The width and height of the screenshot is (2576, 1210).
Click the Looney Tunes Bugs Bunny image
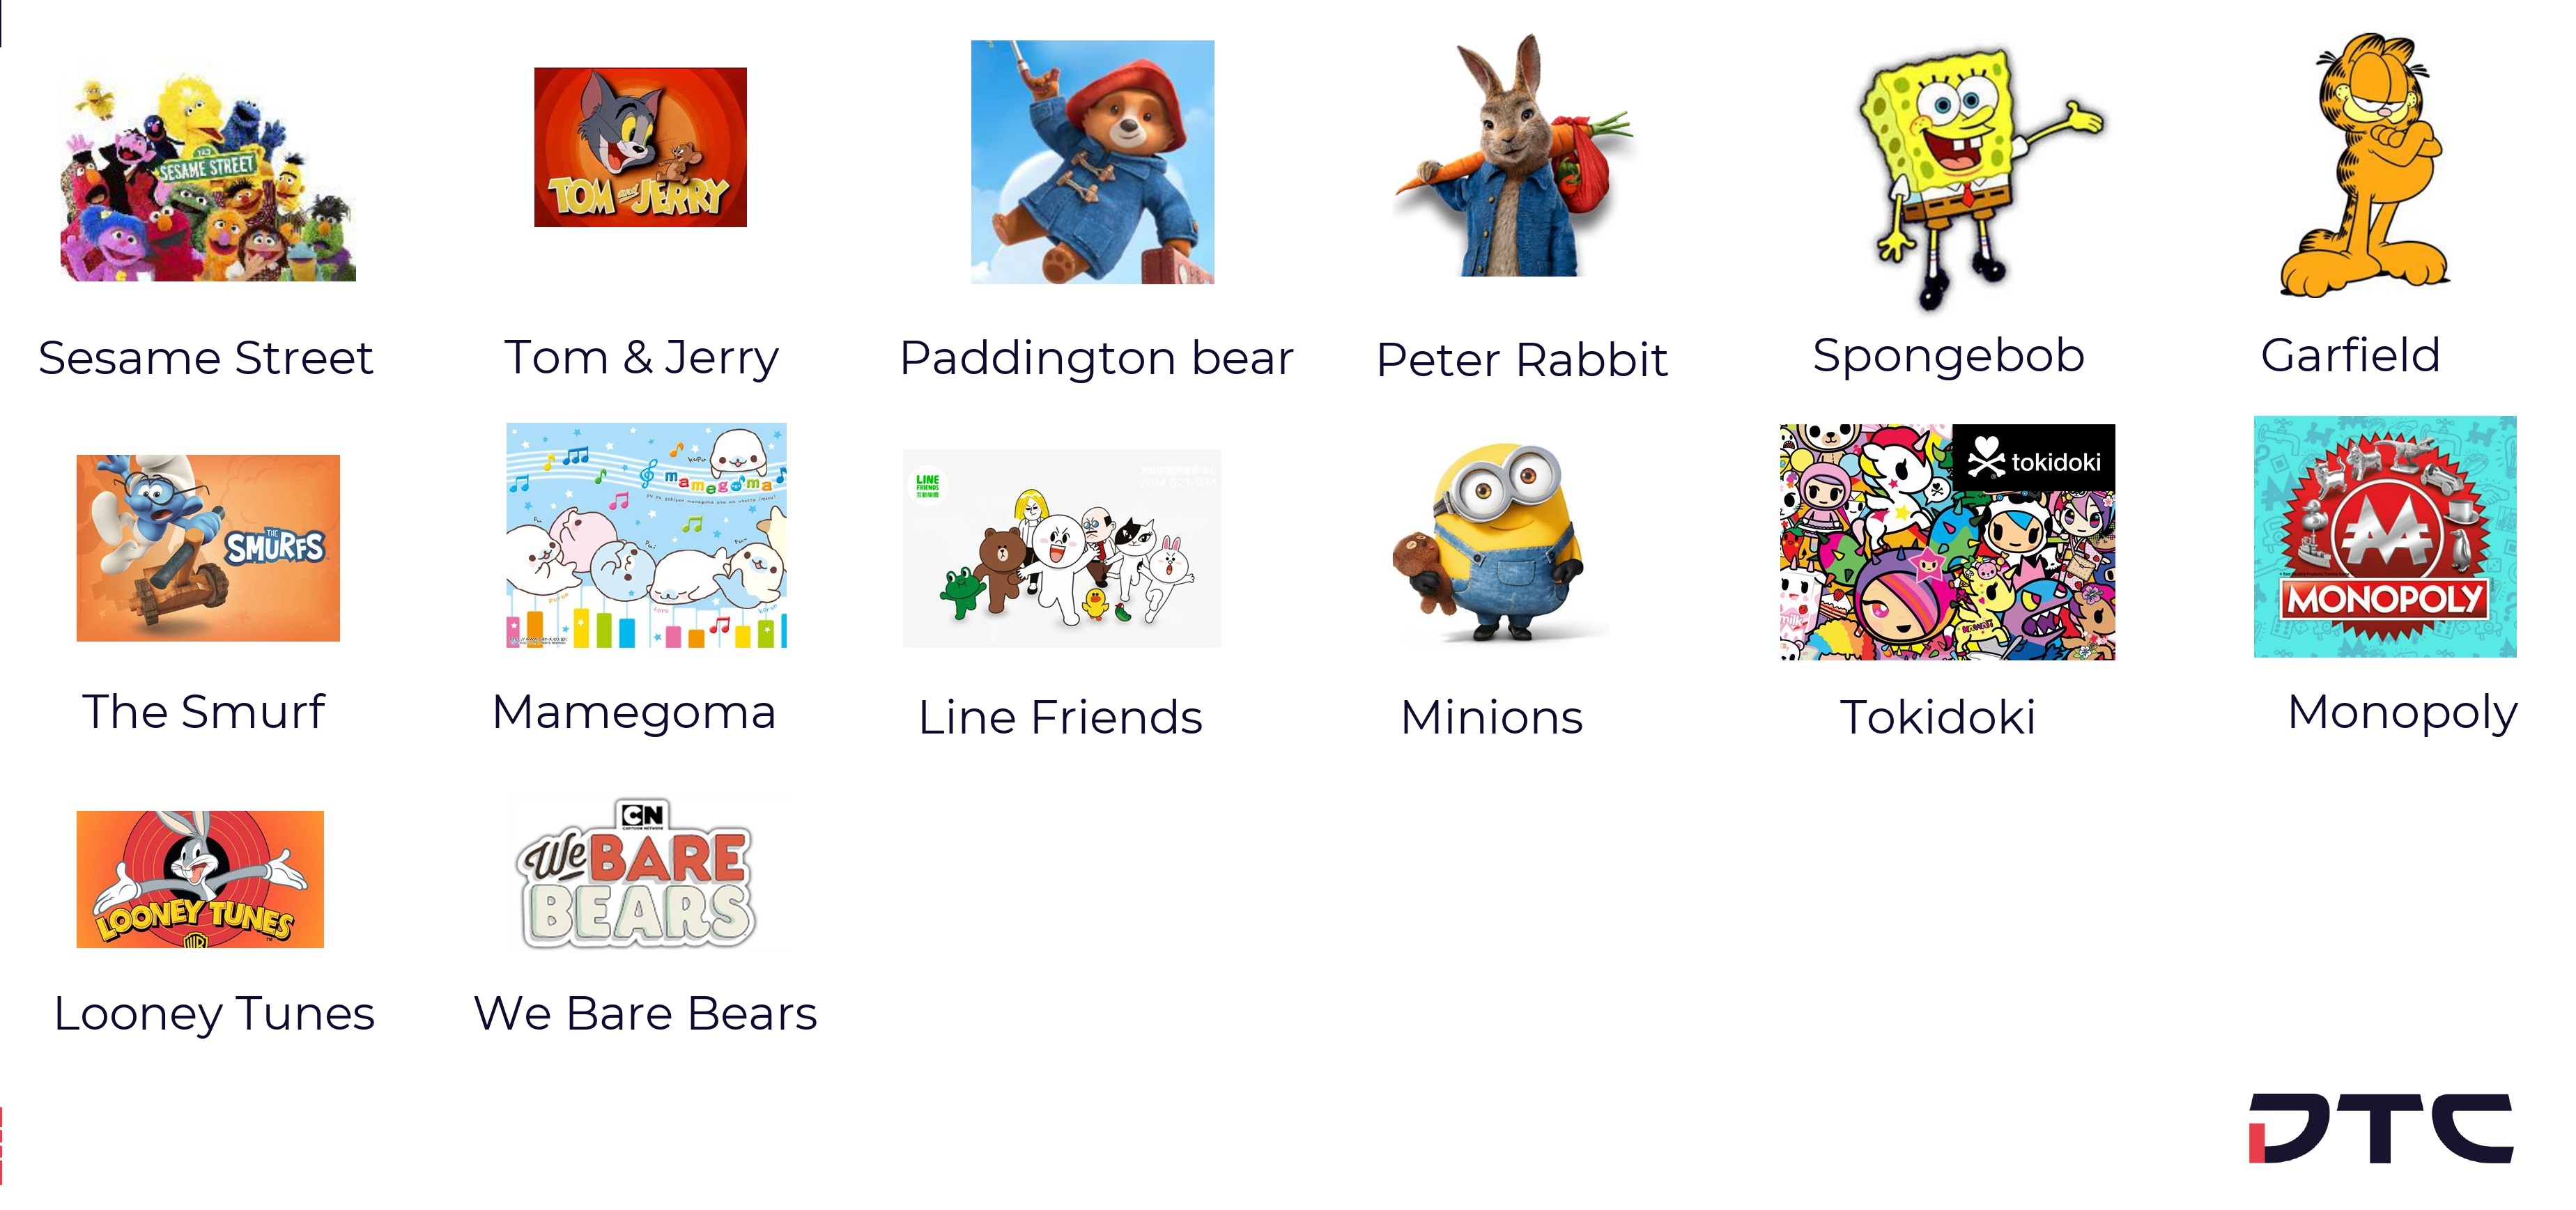[200, 879]
